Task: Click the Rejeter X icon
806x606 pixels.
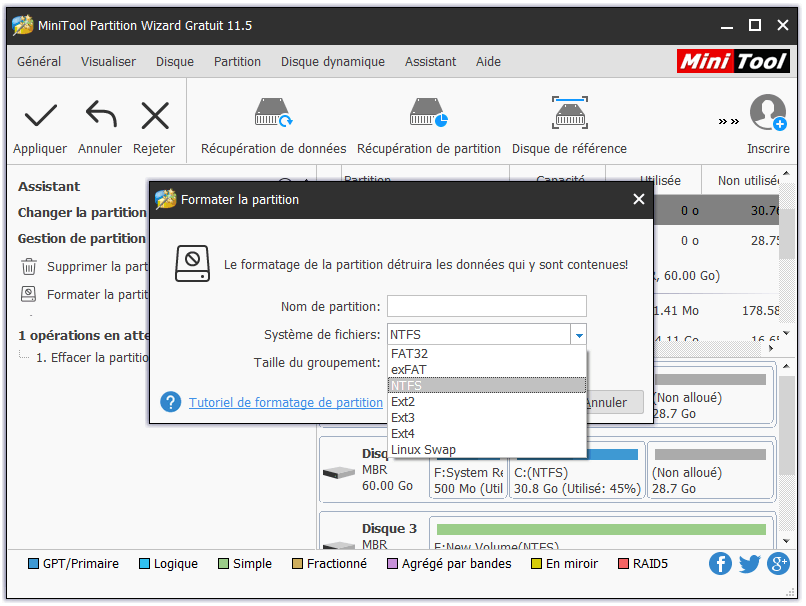Action: [x=155, y=116]
